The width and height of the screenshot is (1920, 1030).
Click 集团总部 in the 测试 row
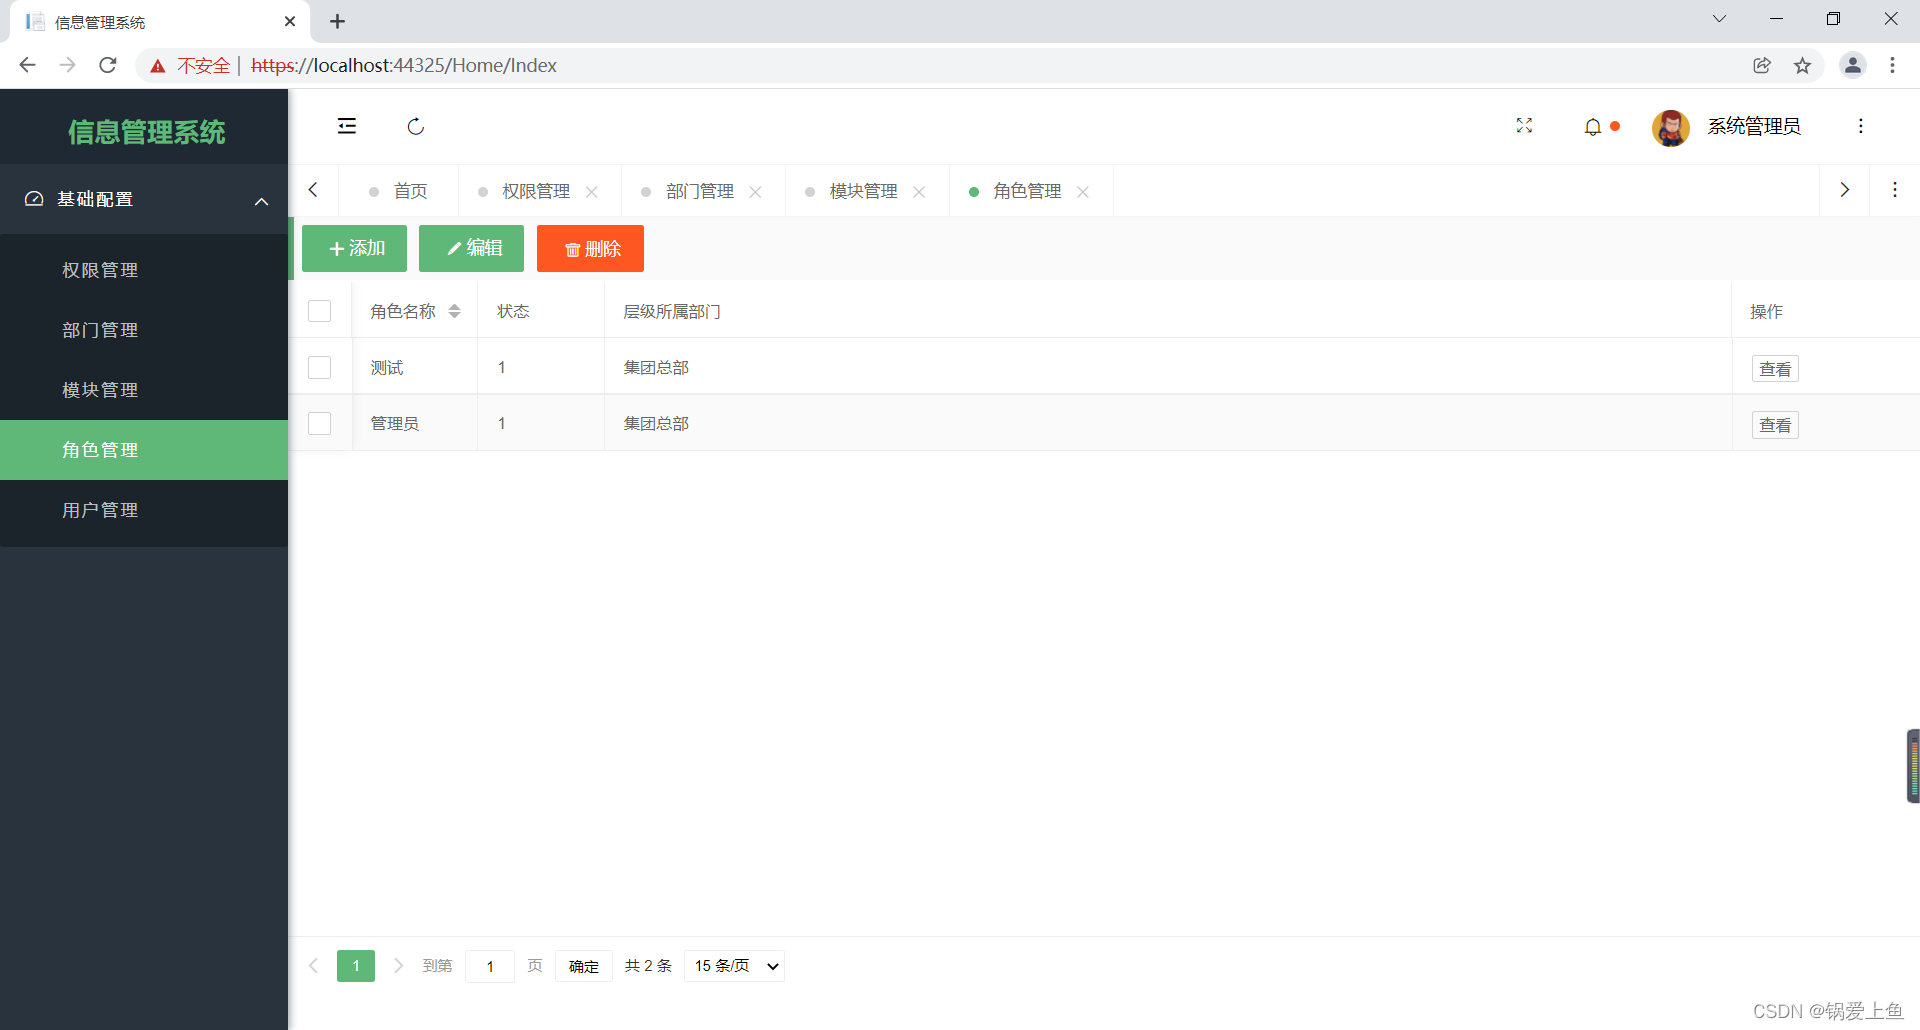(656, 368)
